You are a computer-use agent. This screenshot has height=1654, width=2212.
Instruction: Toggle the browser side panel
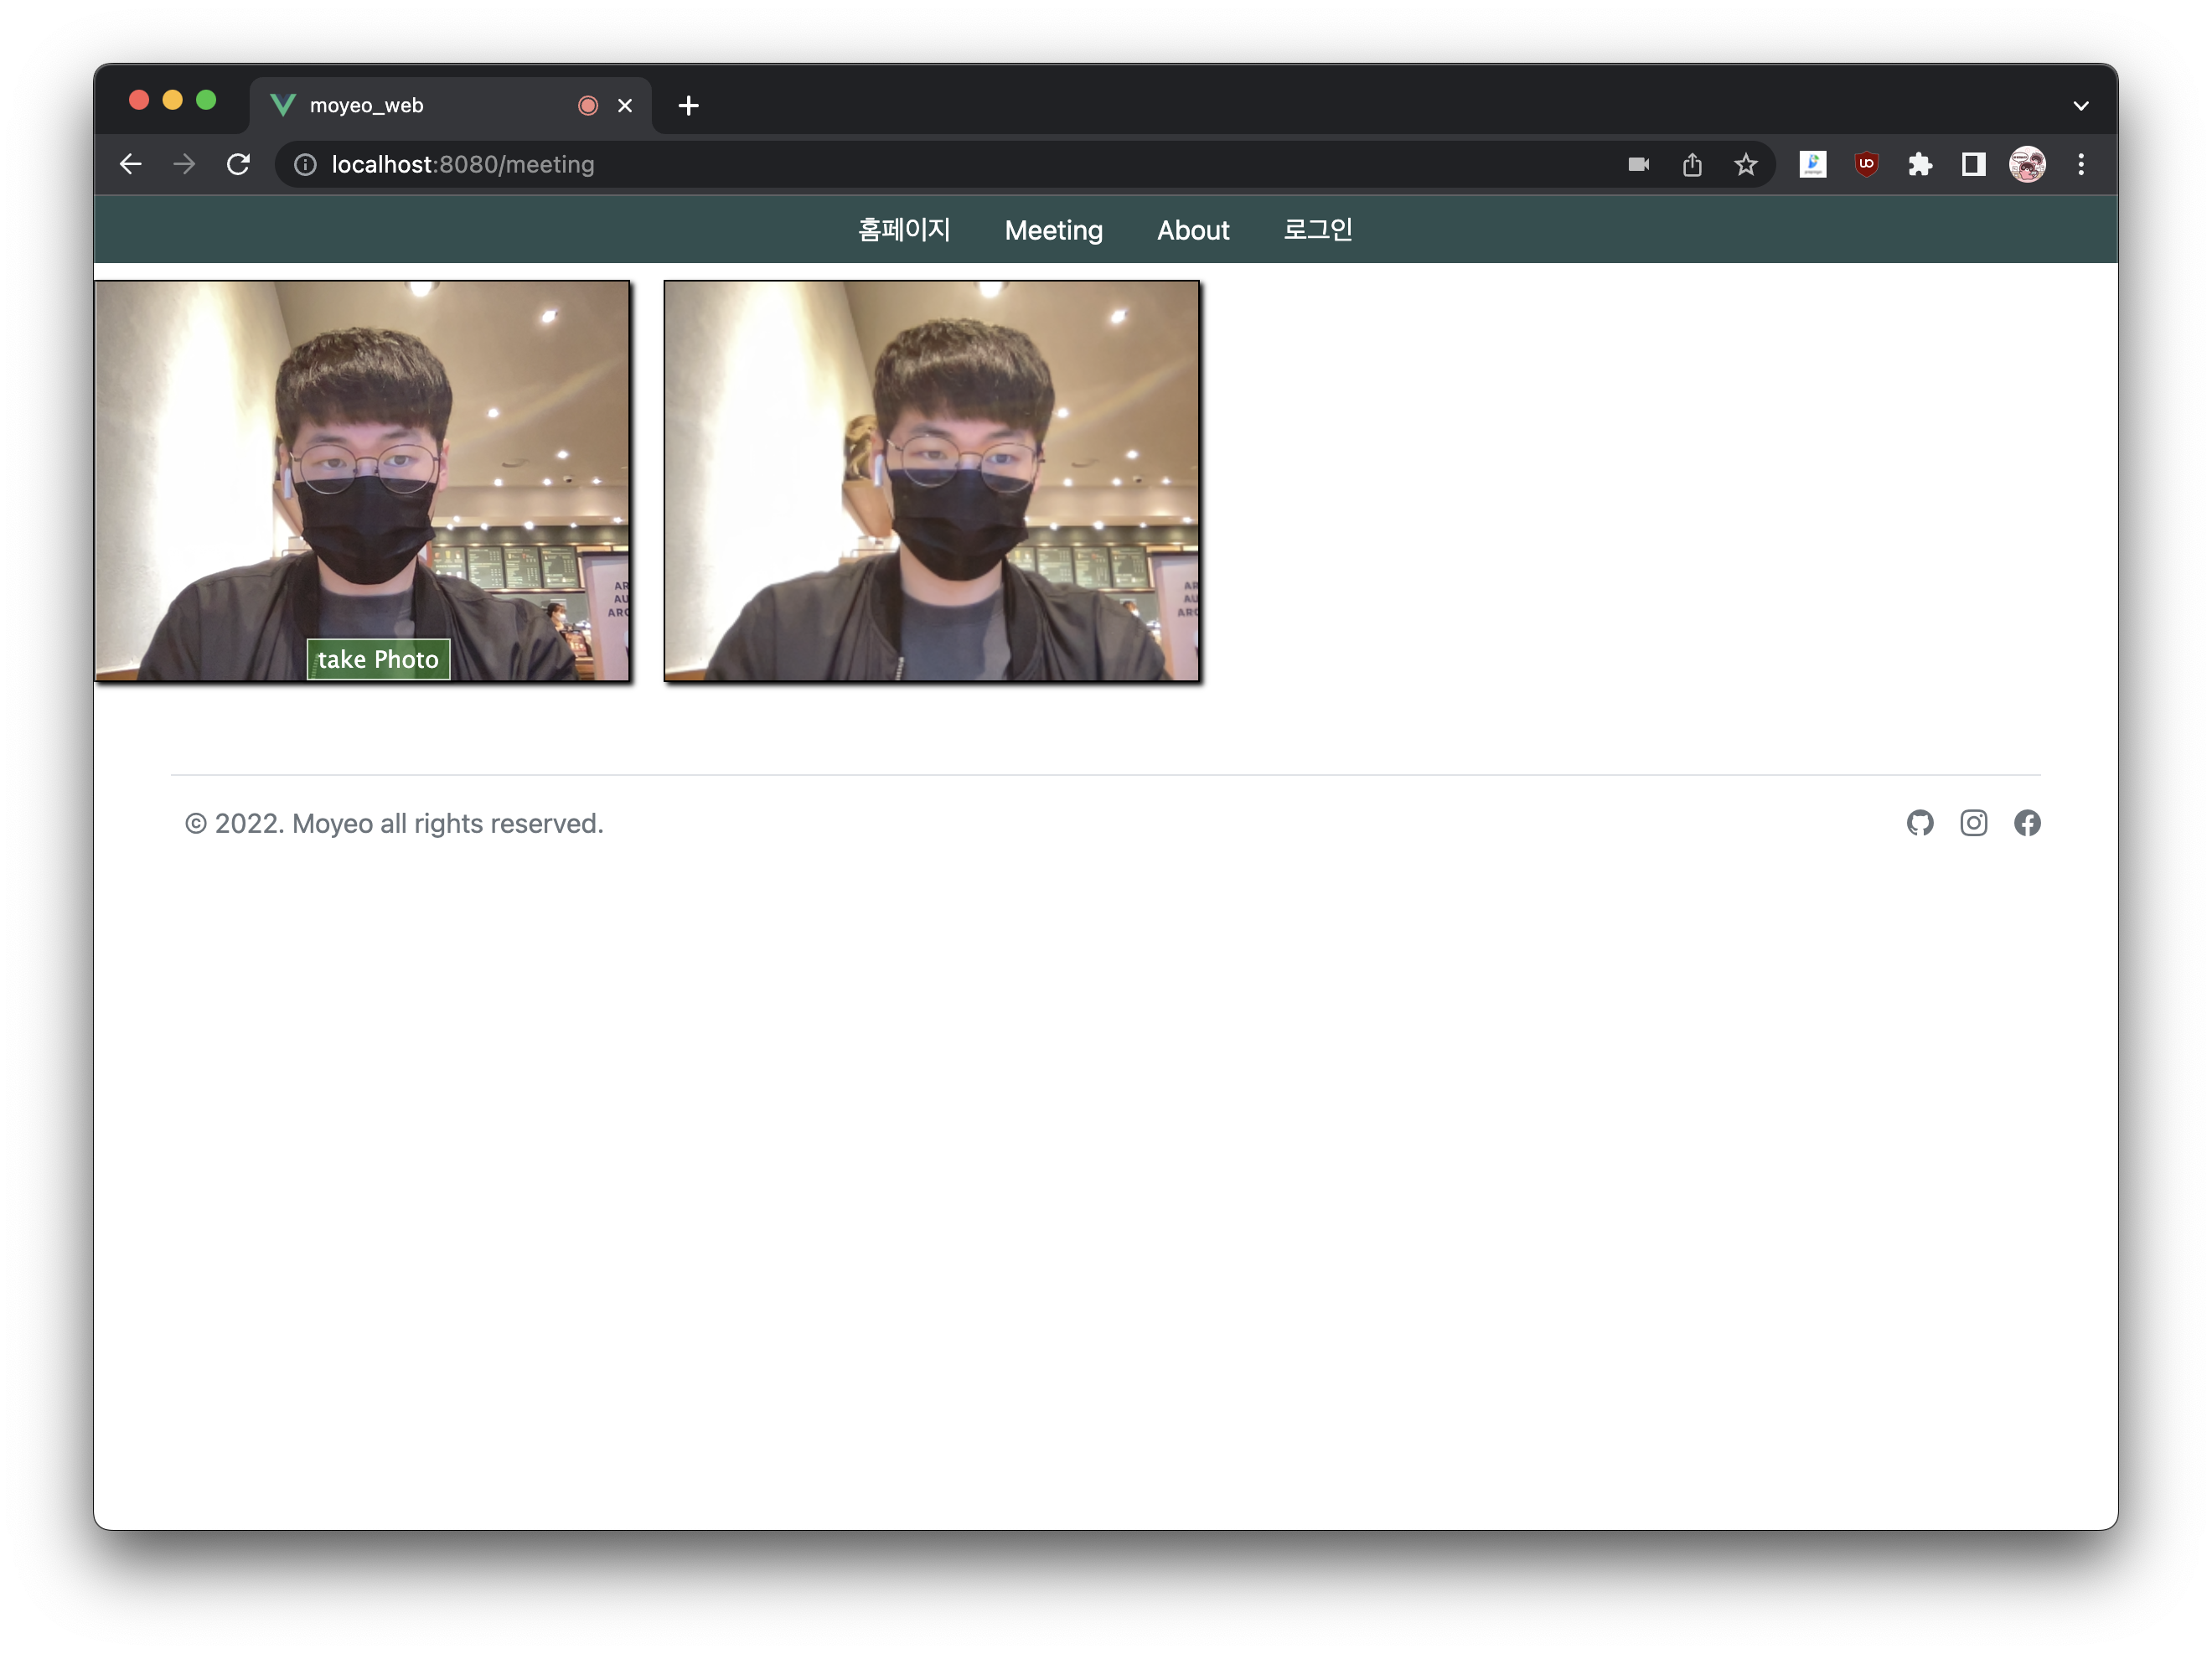pos(1973,164)
